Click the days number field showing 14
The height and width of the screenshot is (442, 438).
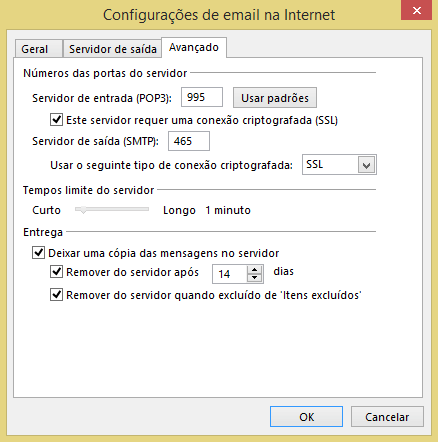(x=230, y=274)
